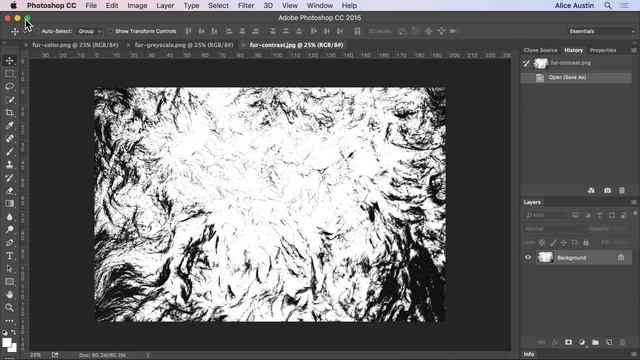This screenshot has height=360, width=640.
Task: Select the Rectangle shape tool
Action: pos(9,282)
